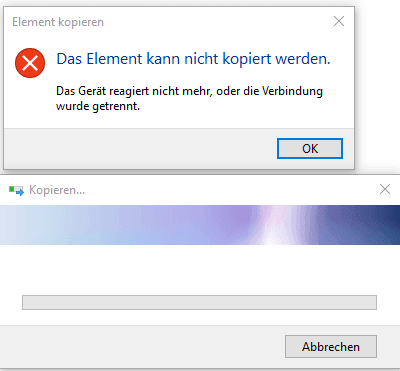Click the blue heading Das Element kann nicht kopiert werden
This screenshot has height=371, width=400.
tap(193, 59)
